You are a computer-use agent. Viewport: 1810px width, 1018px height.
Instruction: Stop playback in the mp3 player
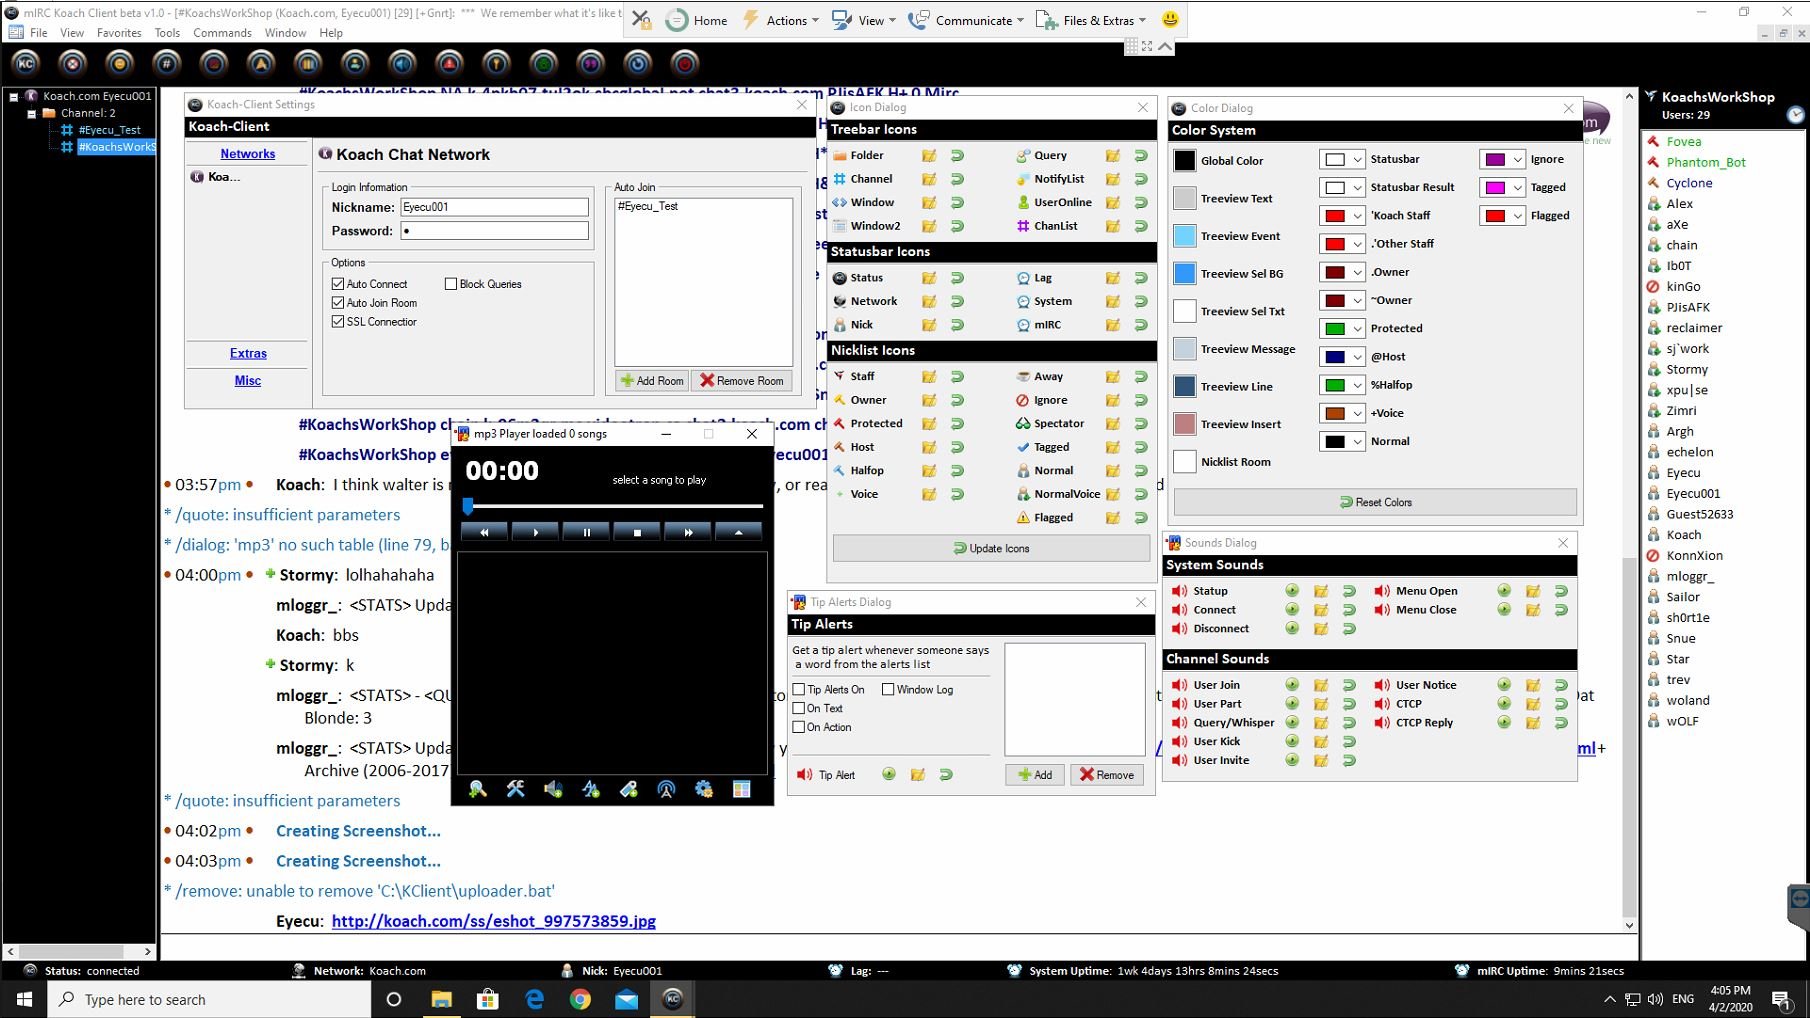coord(637,532)
